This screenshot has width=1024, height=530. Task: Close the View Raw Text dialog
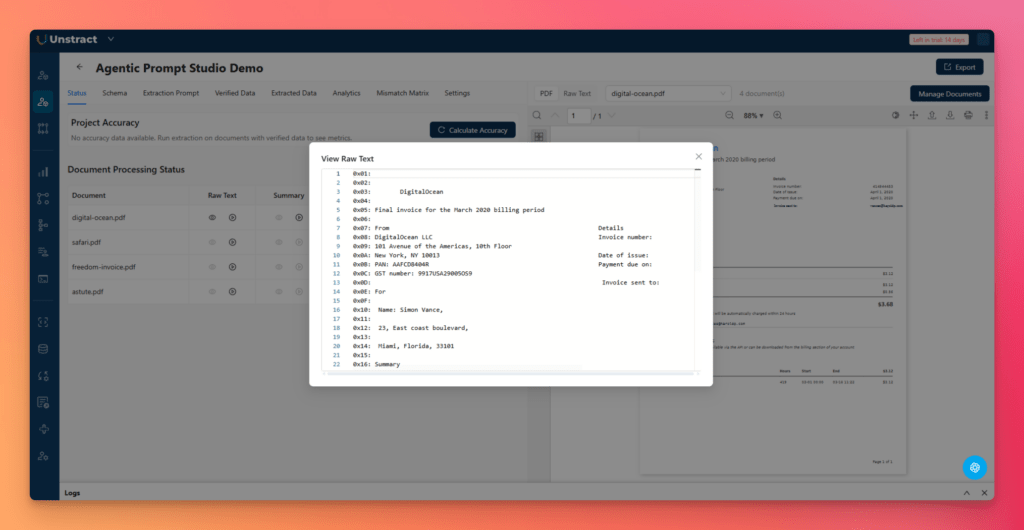coord(698,157)
